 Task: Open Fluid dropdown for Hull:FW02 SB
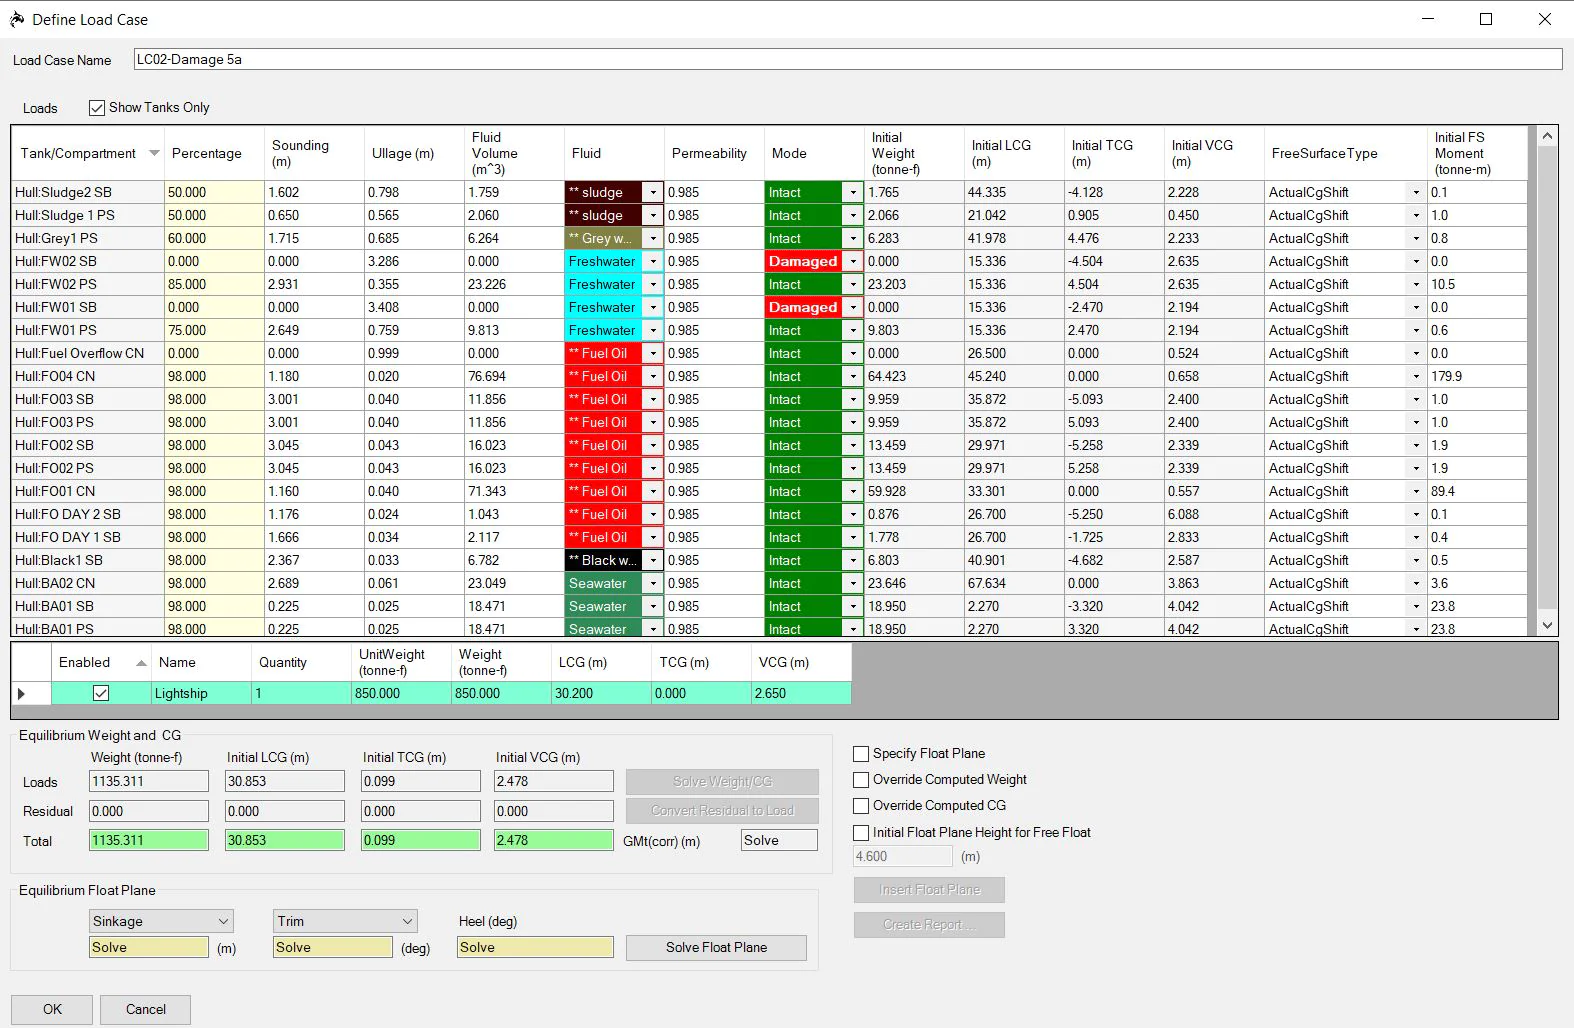(x=653, y=262)
